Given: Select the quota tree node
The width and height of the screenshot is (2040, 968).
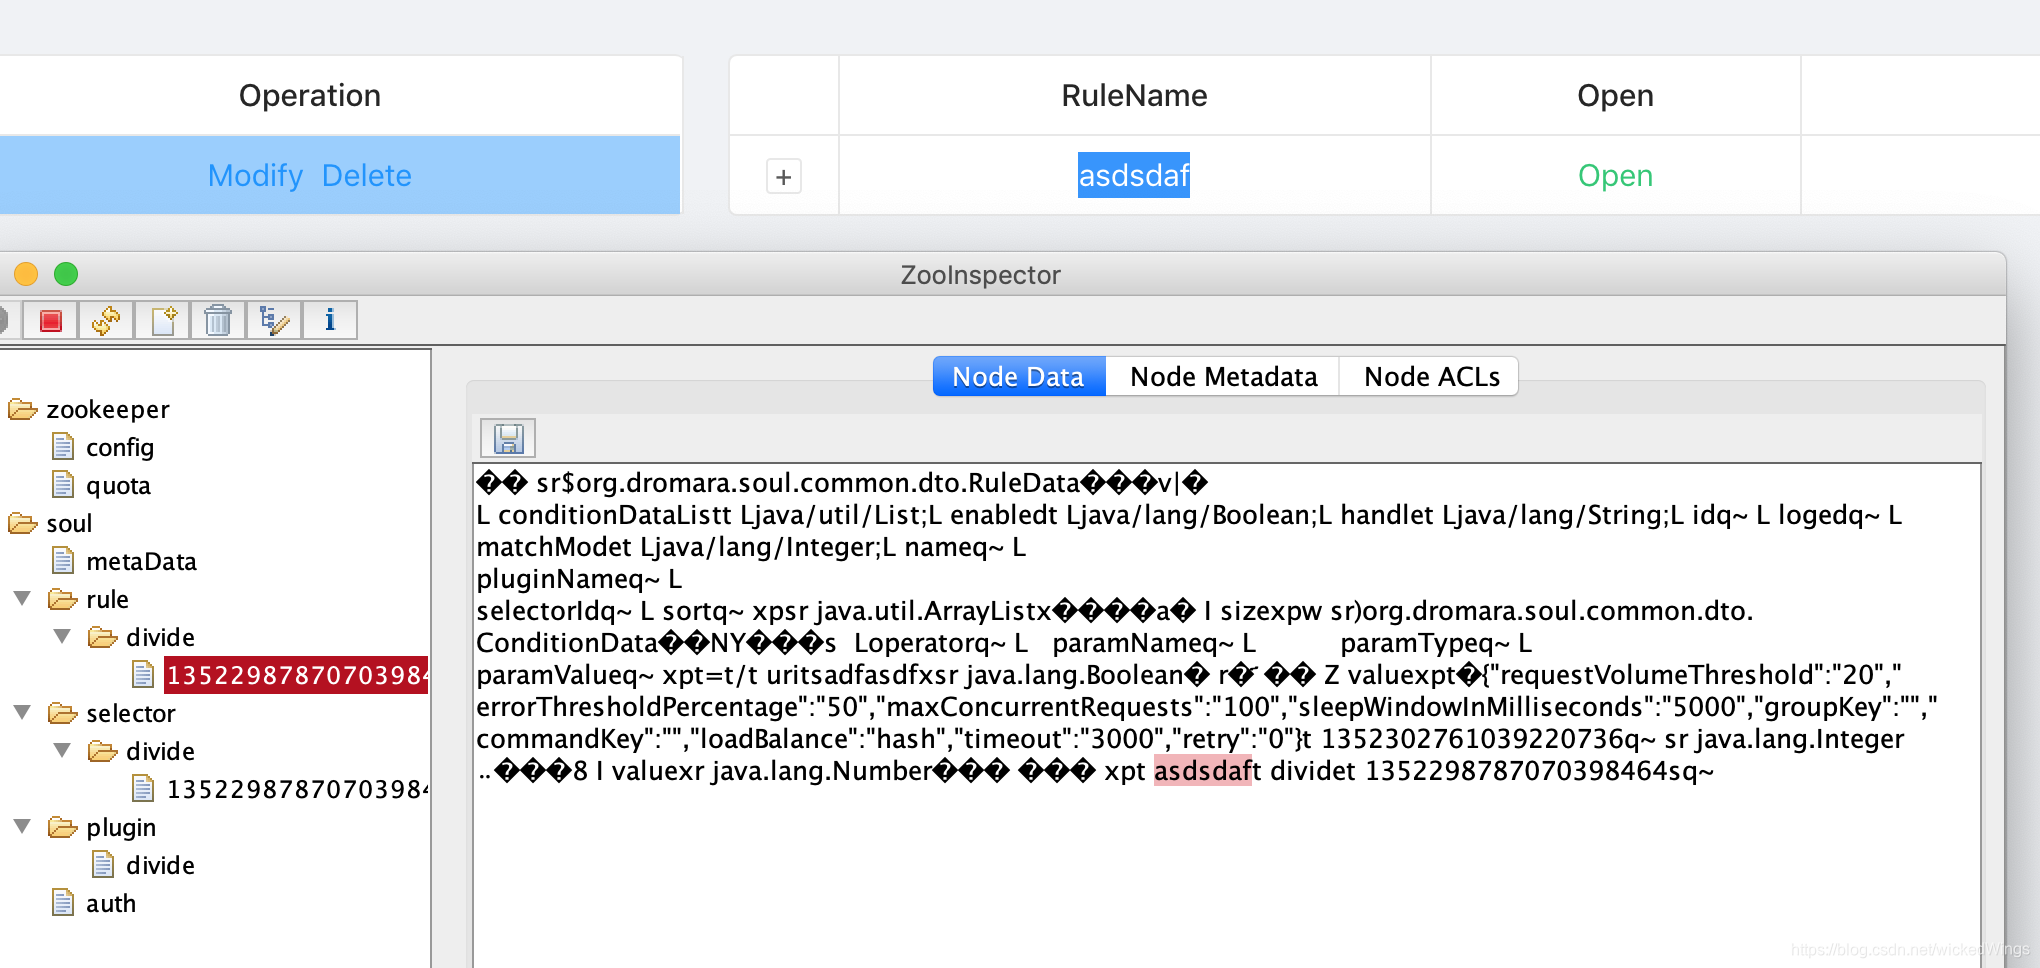Looking at the screenshot, I should 118,485.
